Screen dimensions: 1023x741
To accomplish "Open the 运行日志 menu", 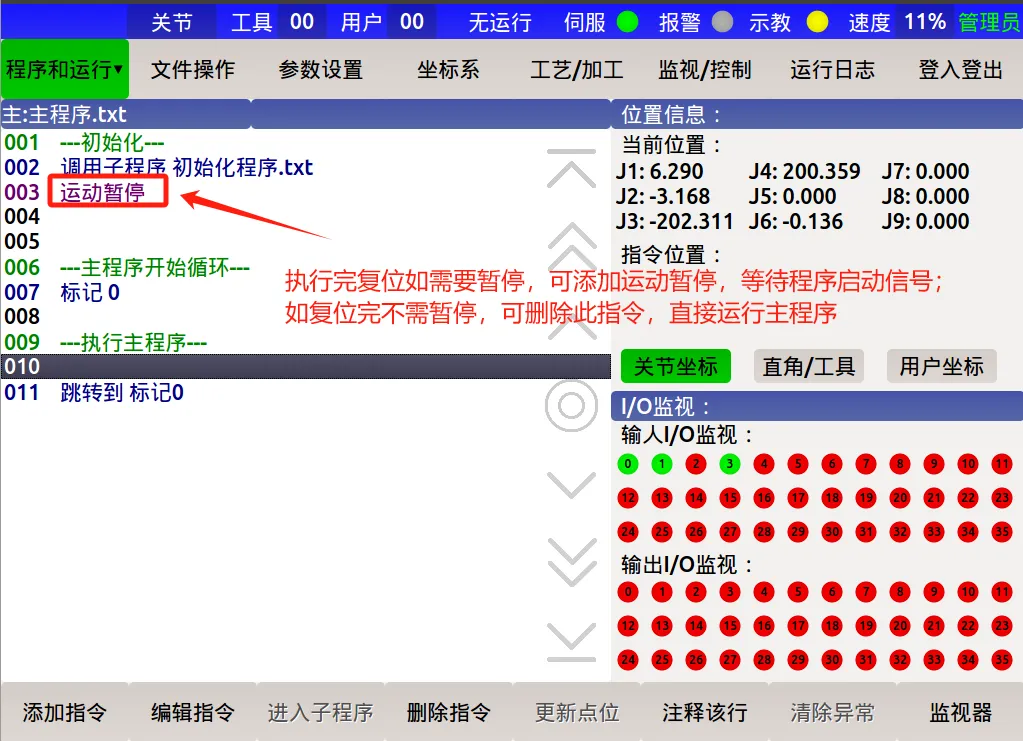I will point(832,69).
